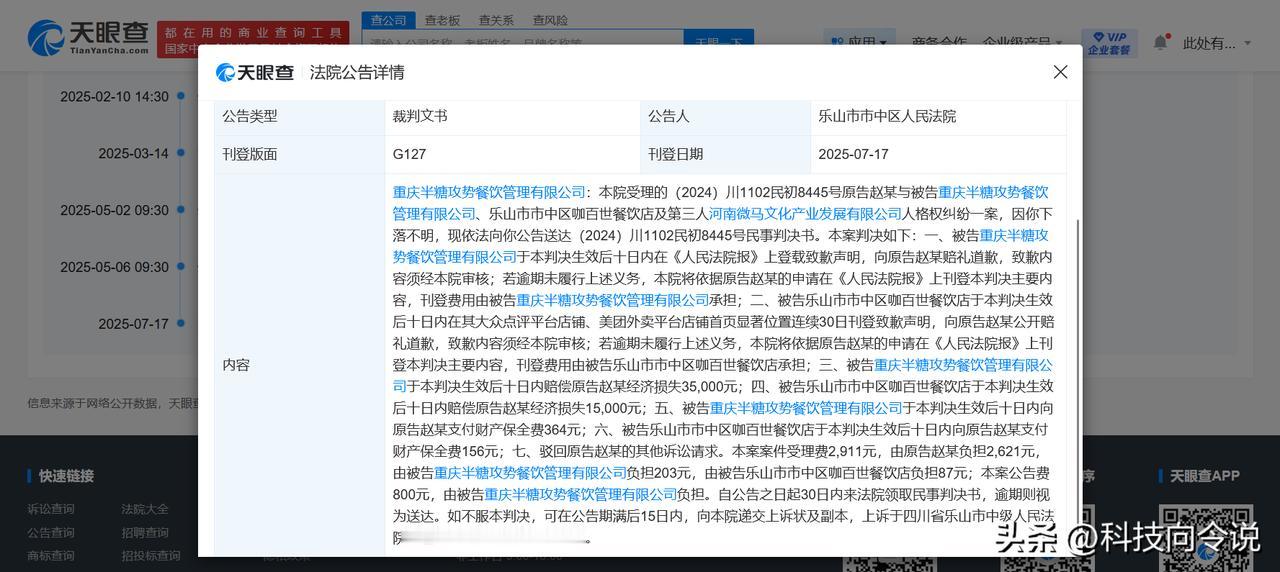Click the 快速链接 footer heading
Screen dimensions: 1280x572
tap(66, 476)
